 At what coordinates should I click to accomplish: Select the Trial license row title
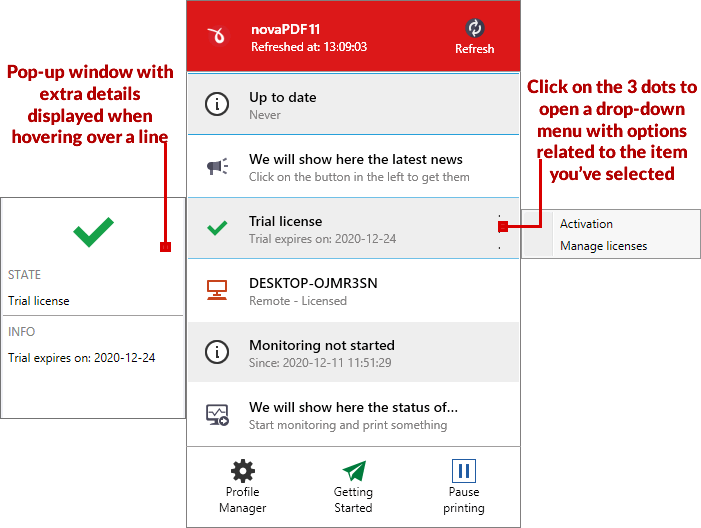285,221
